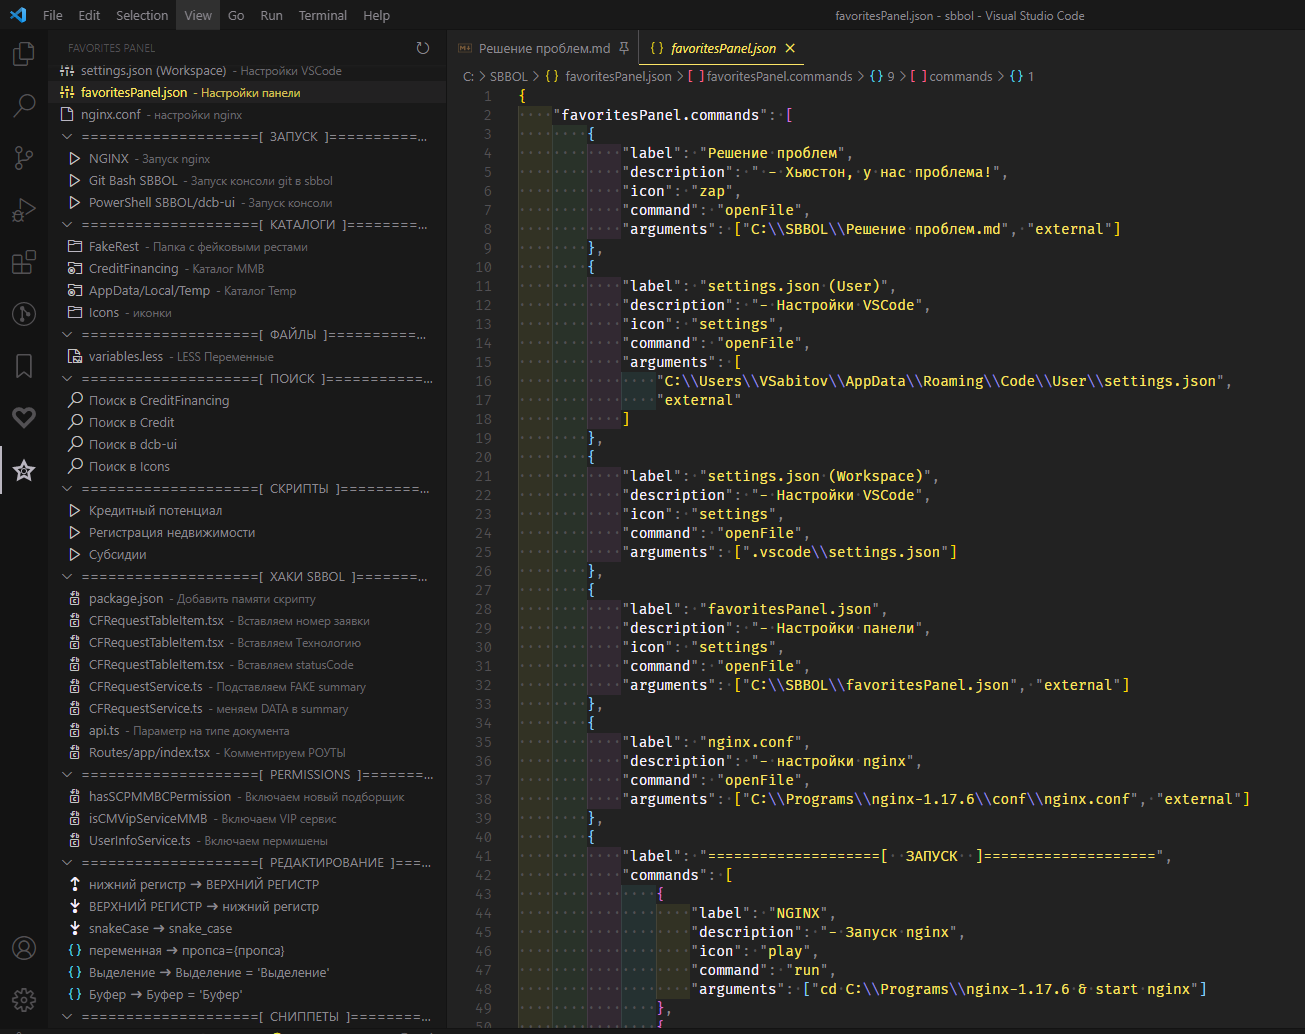
Task: Open the Explorer view in activity bar
Action: click(x=24, y=53)
